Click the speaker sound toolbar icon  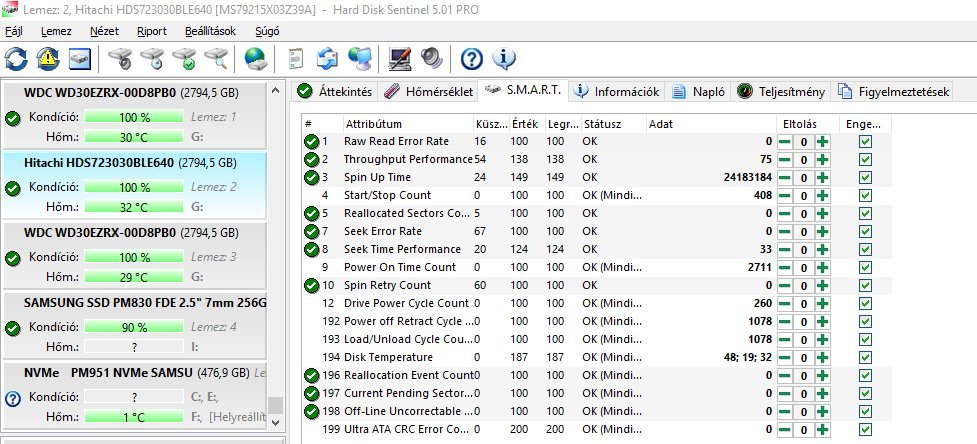point(431,59)
